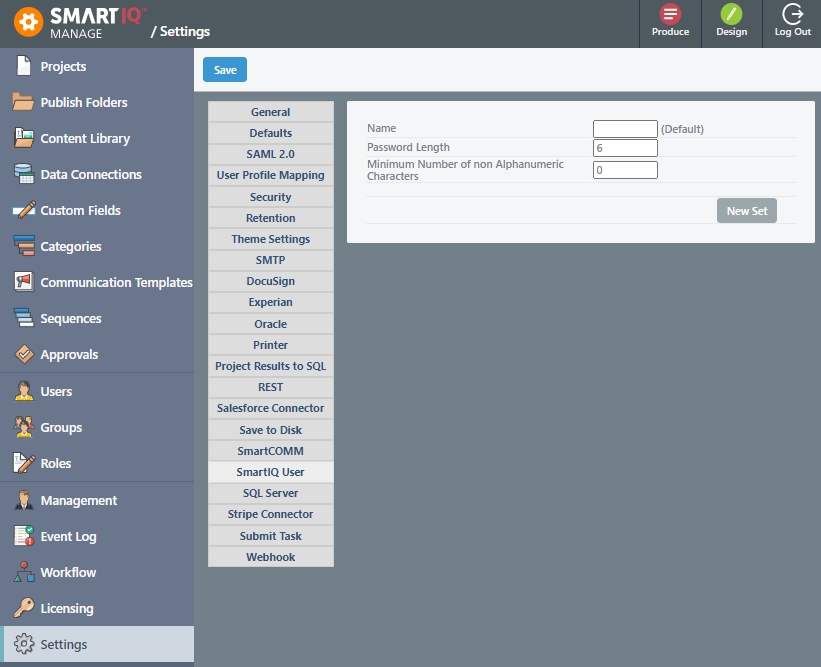Select the REST tab
Image resolution: width=821 pixels, height=667 pixels.
coord(270,387)
